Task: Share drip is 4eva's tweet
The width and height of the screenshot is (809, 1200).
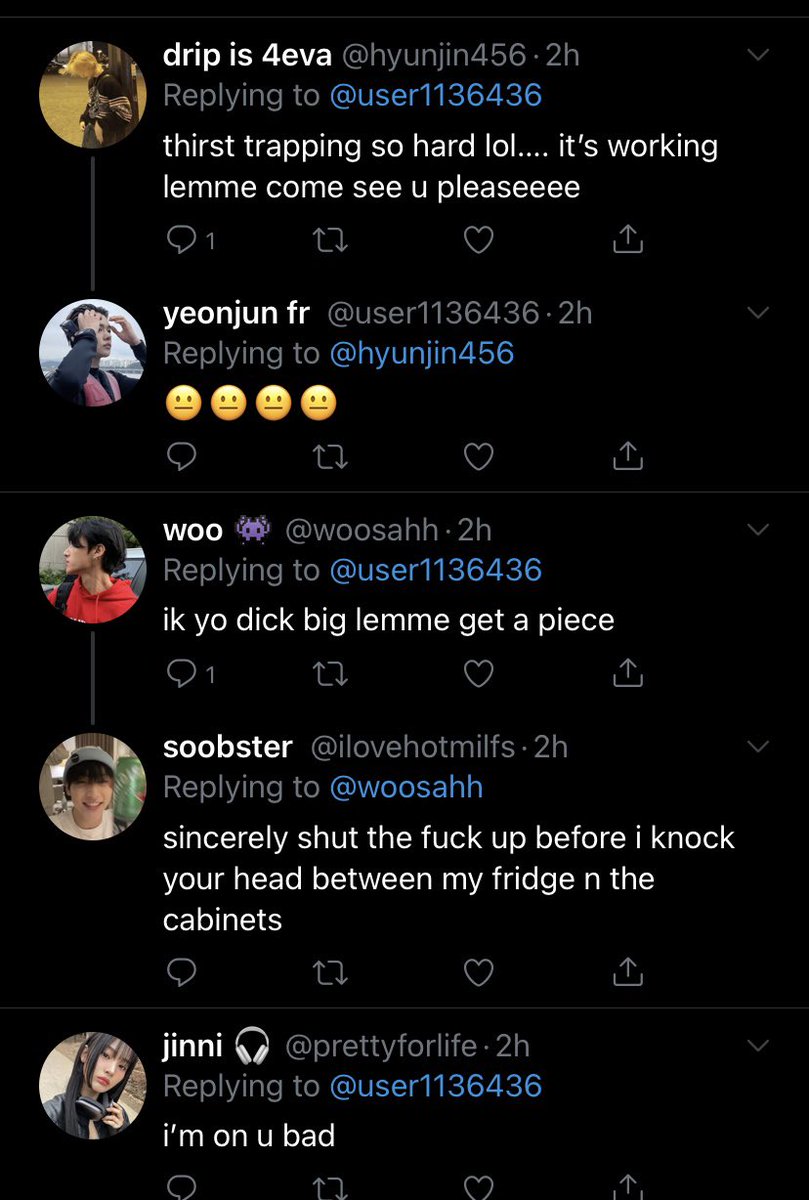Action: tap(626, 239)
